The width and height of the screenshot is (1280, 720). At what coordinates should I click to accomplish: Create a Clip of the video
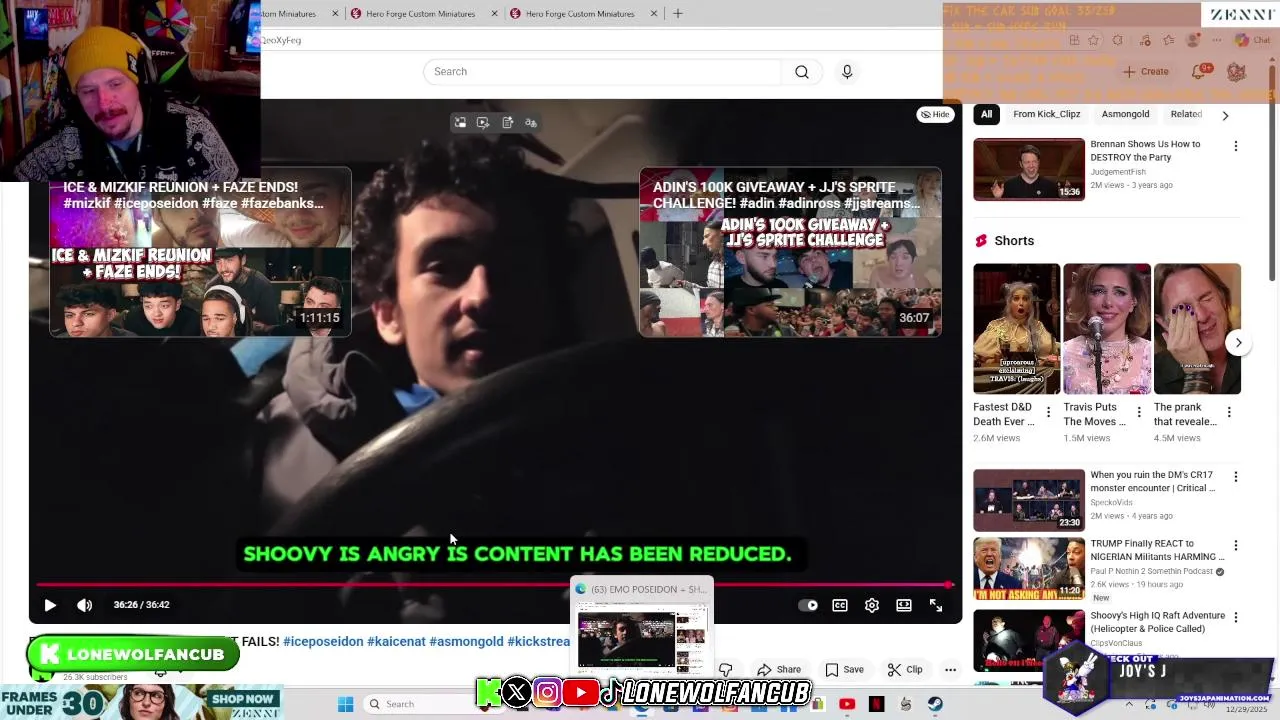[x=905, y=670]
